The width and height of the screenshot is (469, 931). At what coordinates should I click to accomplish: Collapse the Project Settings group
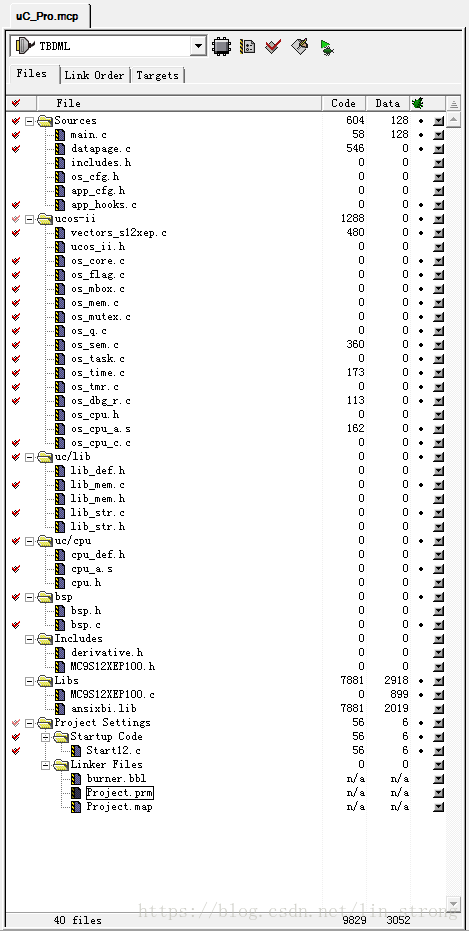coord(29,723)
